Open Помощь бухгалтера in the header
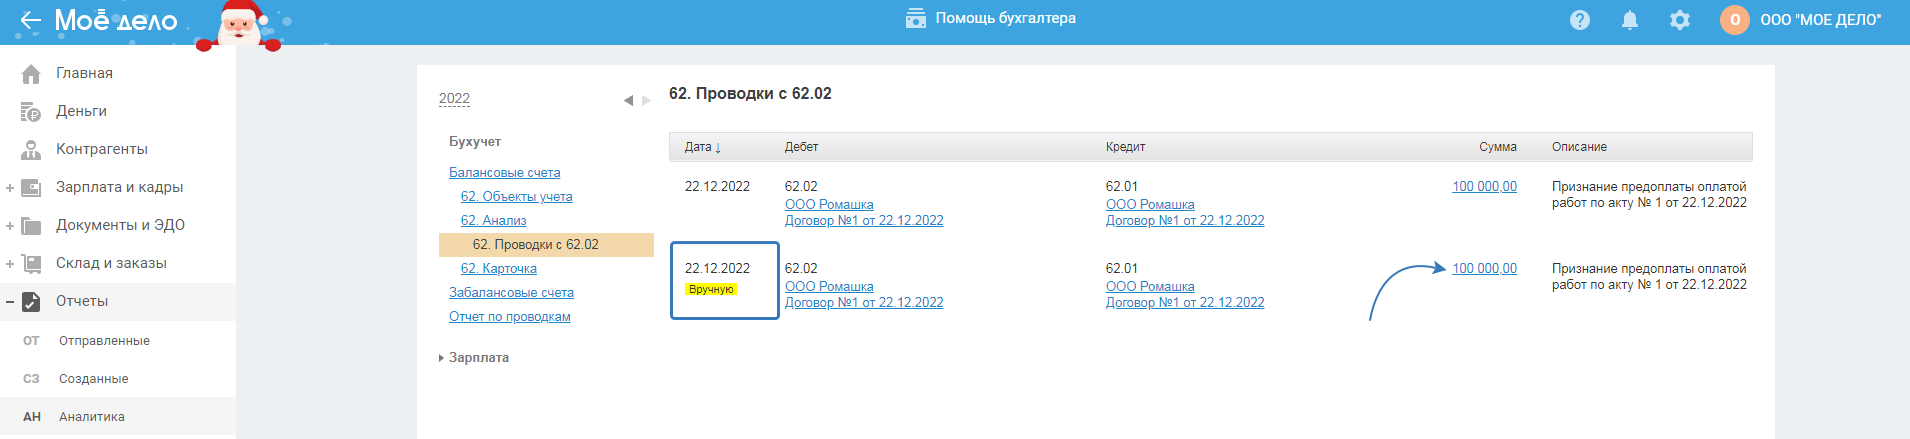Viewport: 1910px width, 439px height. coord(991,18)
